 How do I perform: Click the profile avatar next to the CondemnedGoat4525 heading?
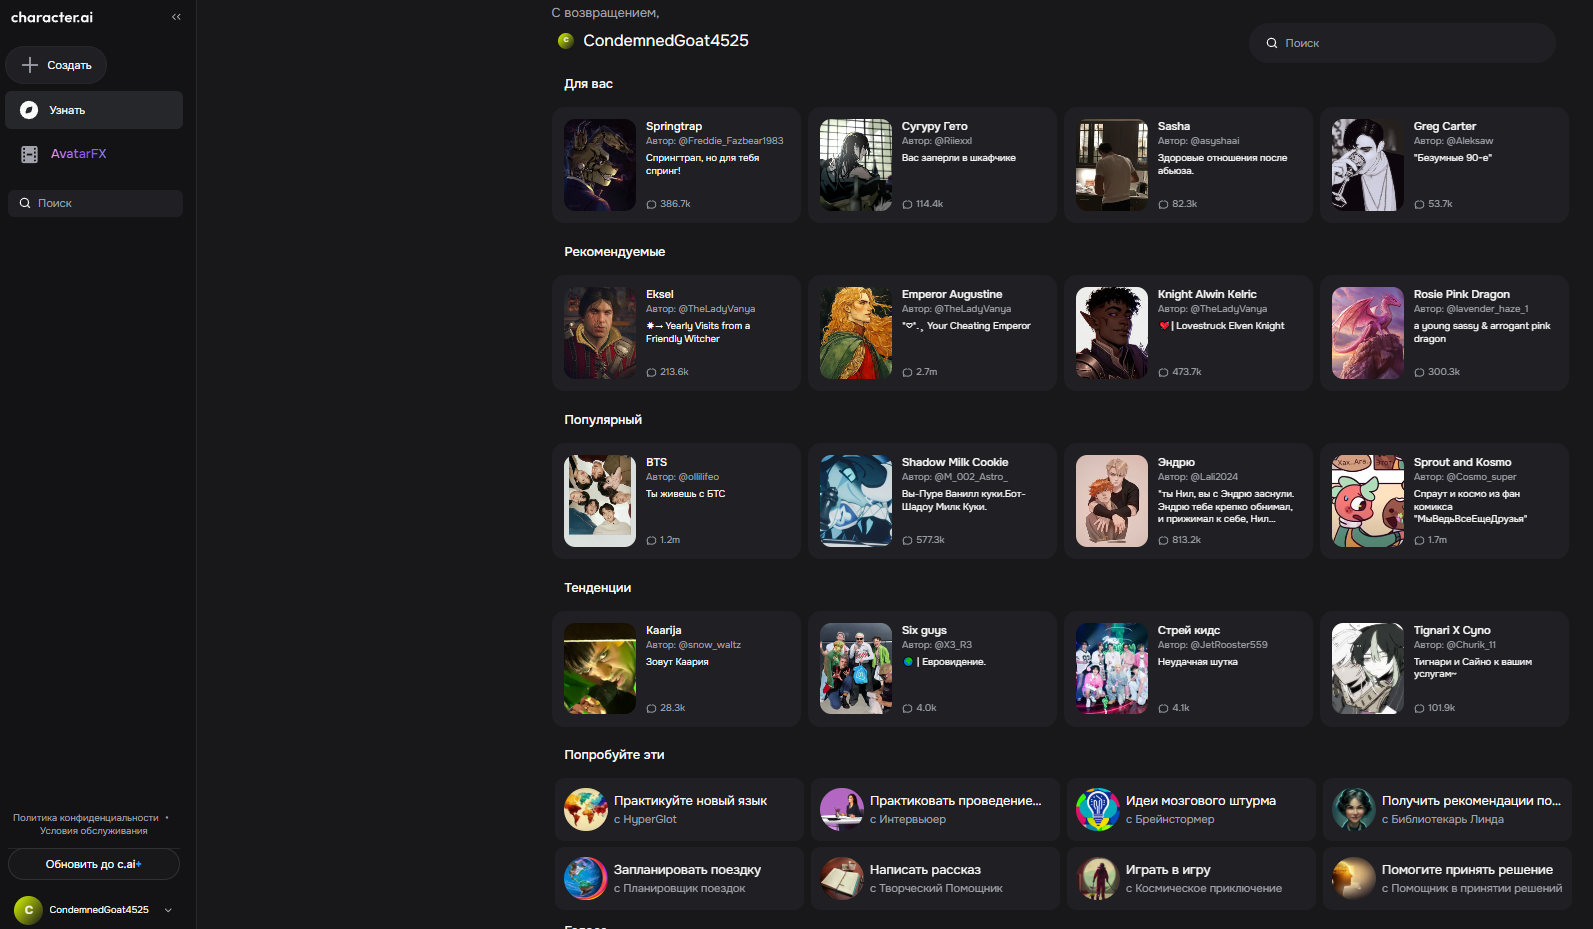[565, 41]
